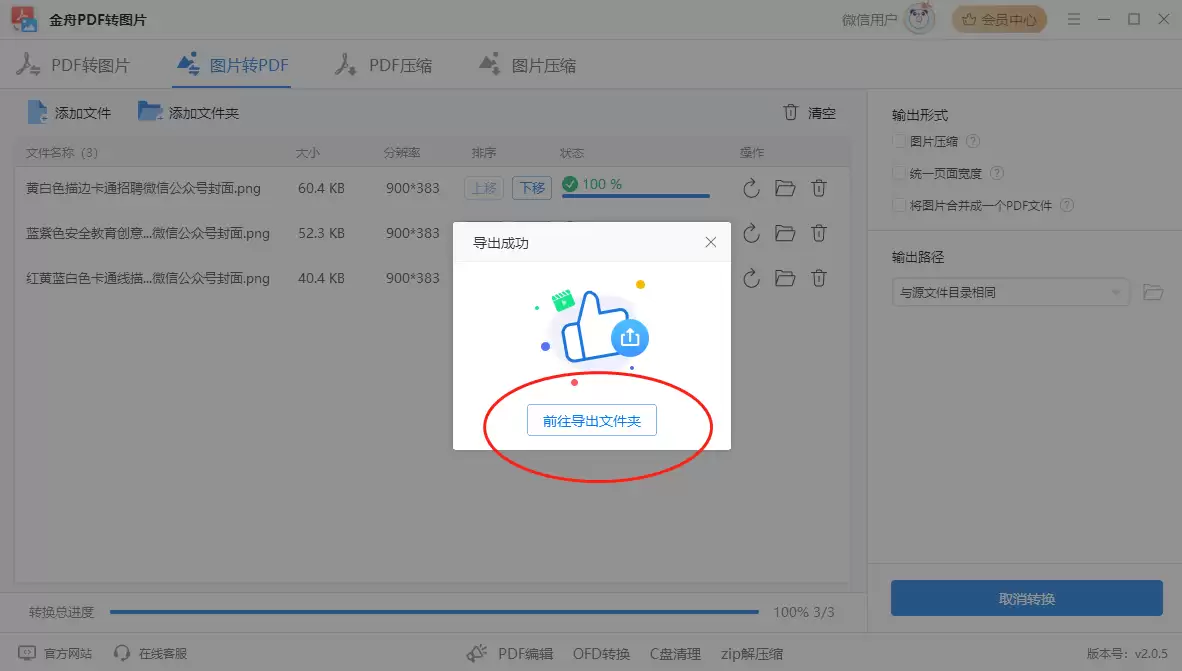Delete the 红黄蓝白色卡通线描 file from list
This screenshot has width=1182, height=671.
[819, 278]
